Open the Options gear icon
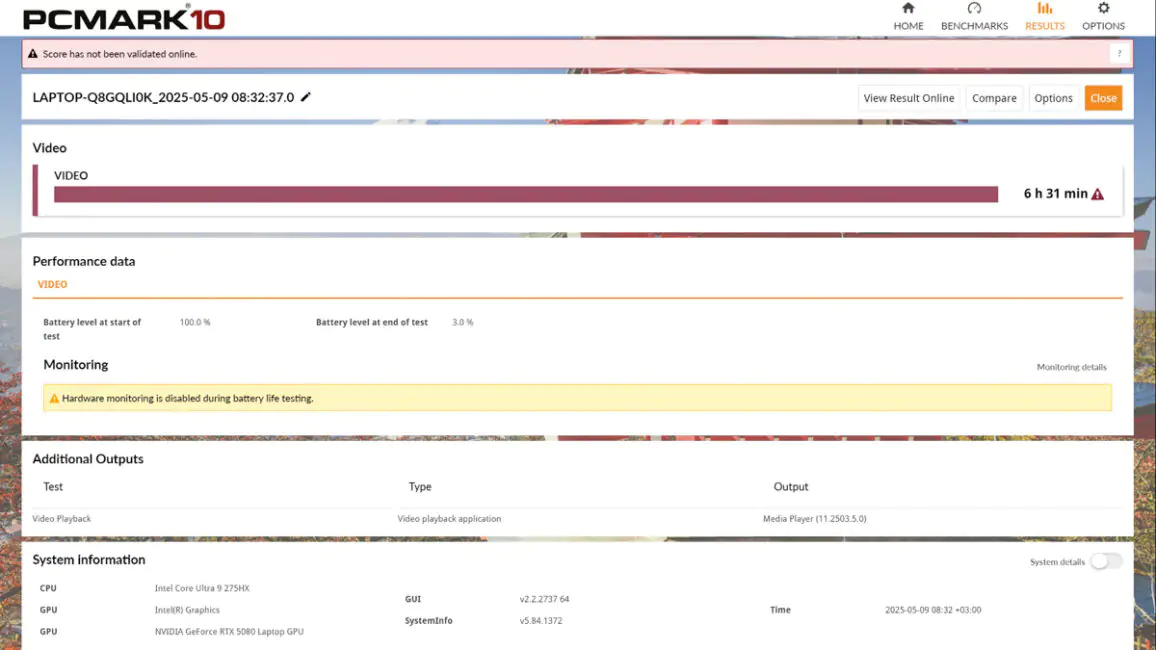 1103,8
